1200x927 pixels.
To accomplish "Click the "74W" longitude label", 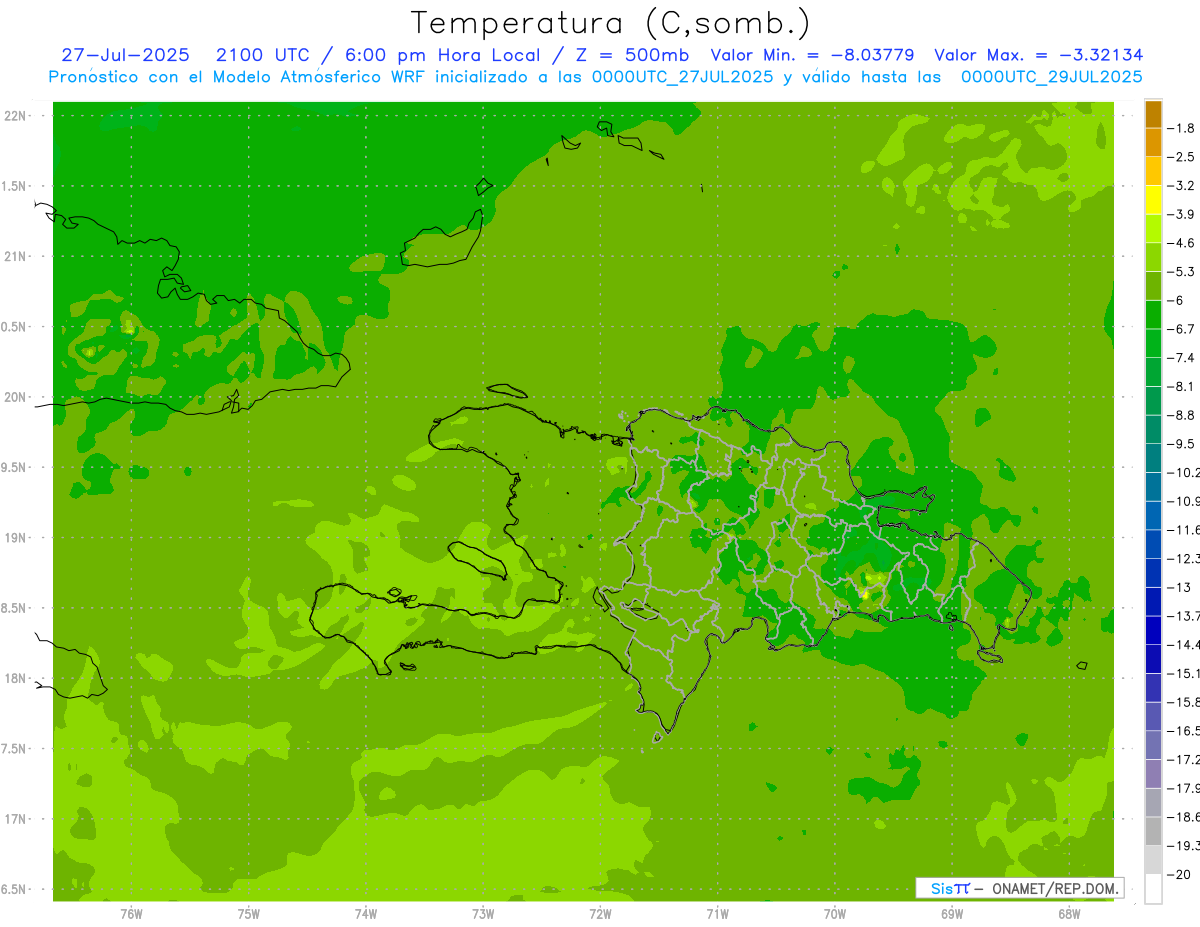I will (366, 913).
